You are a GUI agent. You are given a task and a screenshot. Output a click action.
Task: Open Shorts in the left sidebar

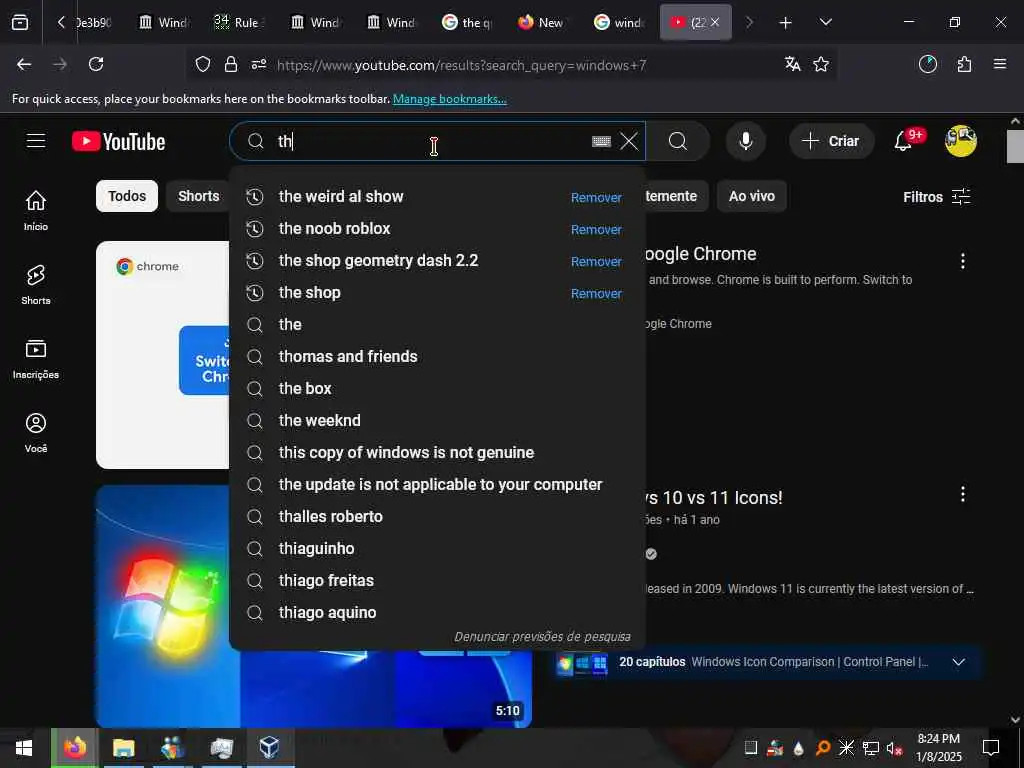tap(36, 285)
